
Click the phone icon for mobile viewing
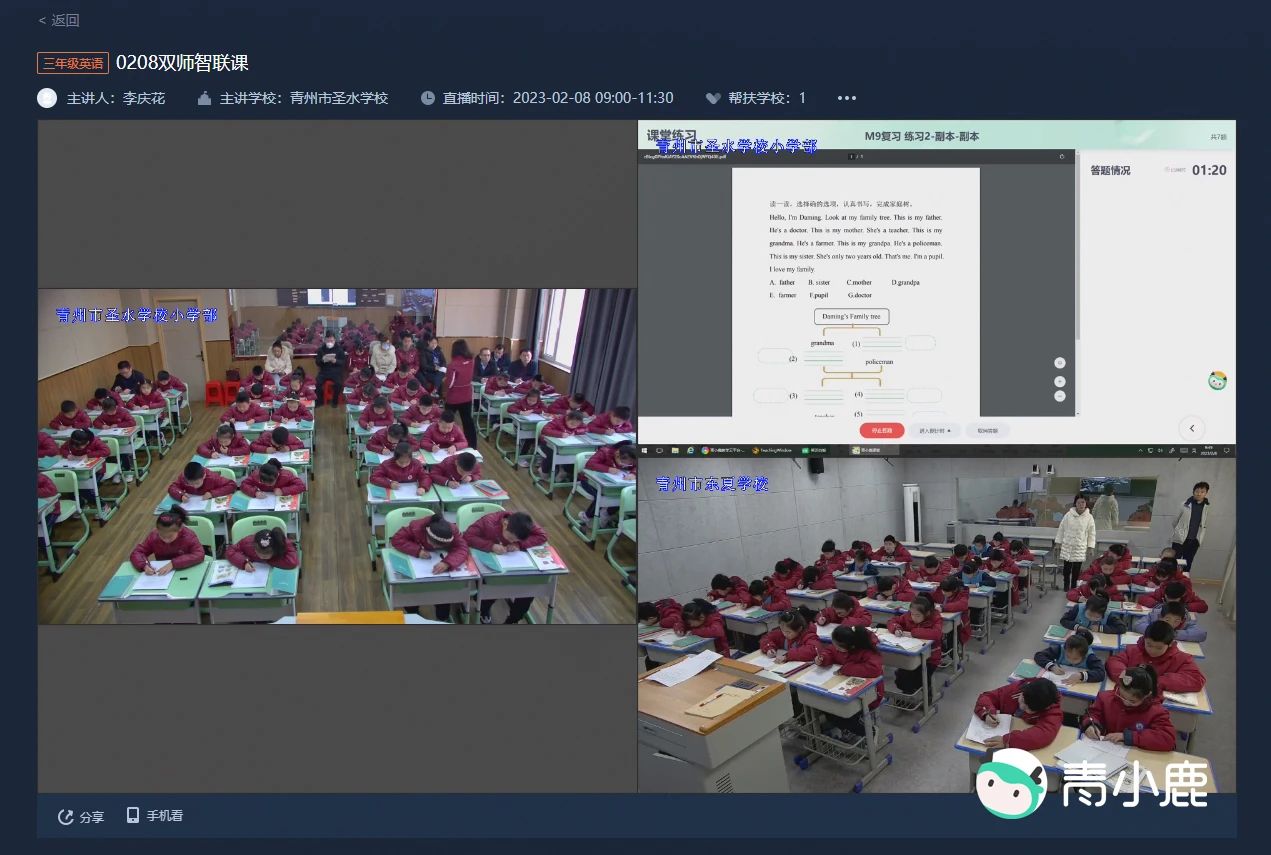click(x=133, y=815)
